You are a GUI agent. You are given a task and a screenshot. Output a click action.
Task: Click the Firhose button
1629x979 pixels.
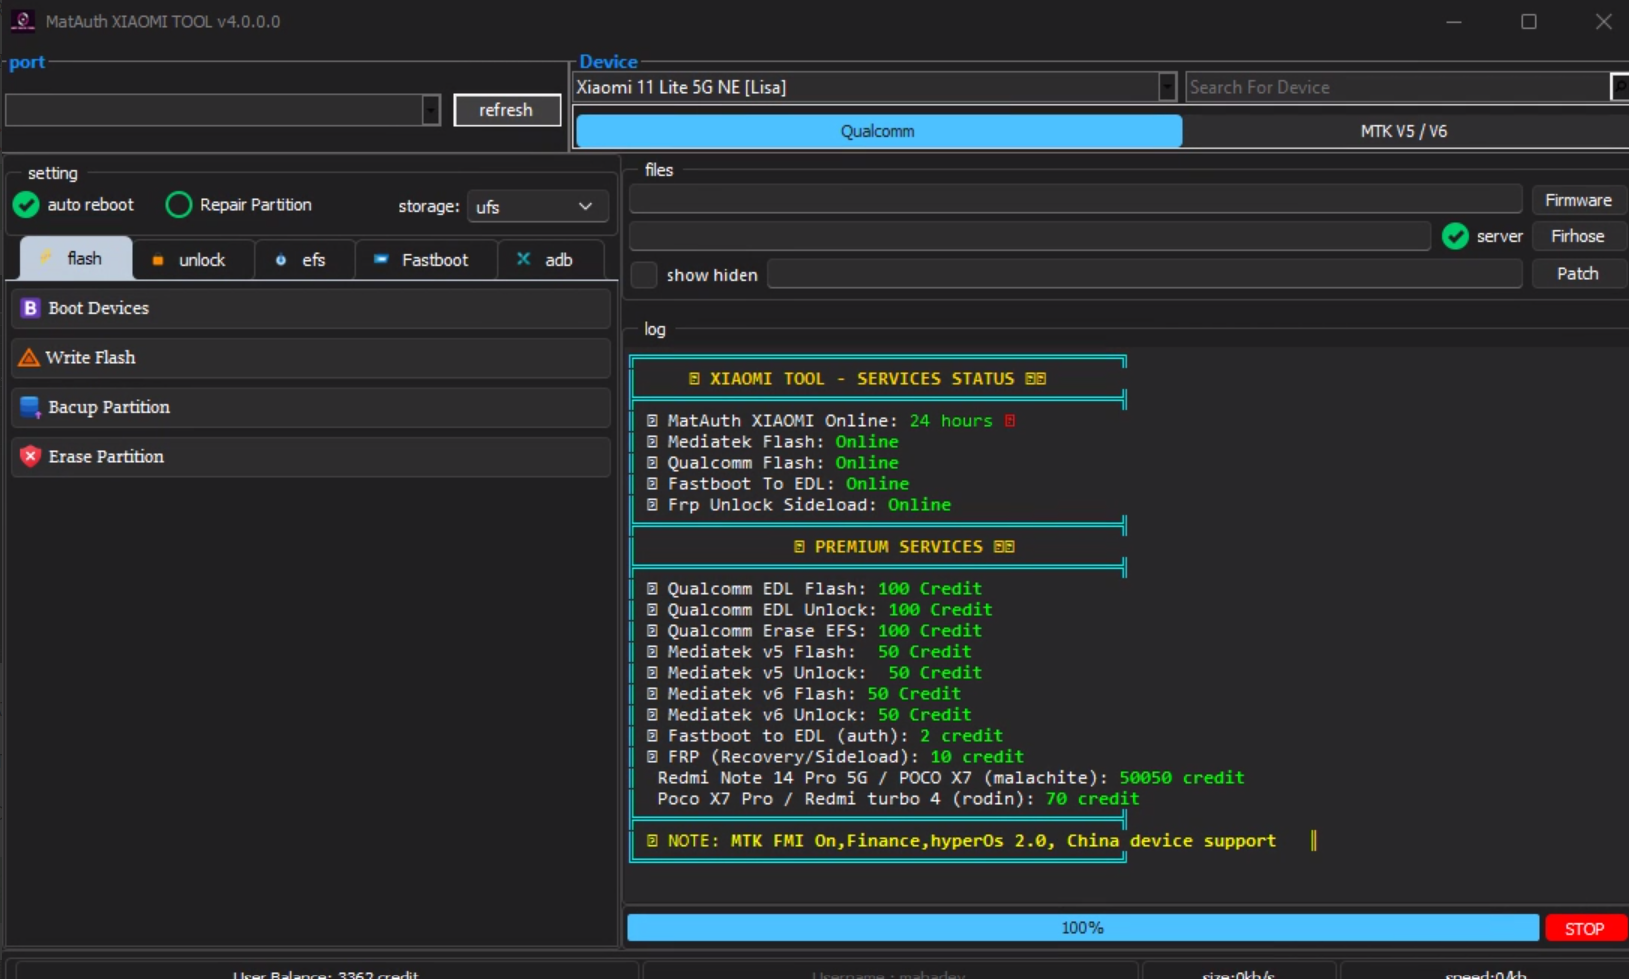pos(1578,236)
